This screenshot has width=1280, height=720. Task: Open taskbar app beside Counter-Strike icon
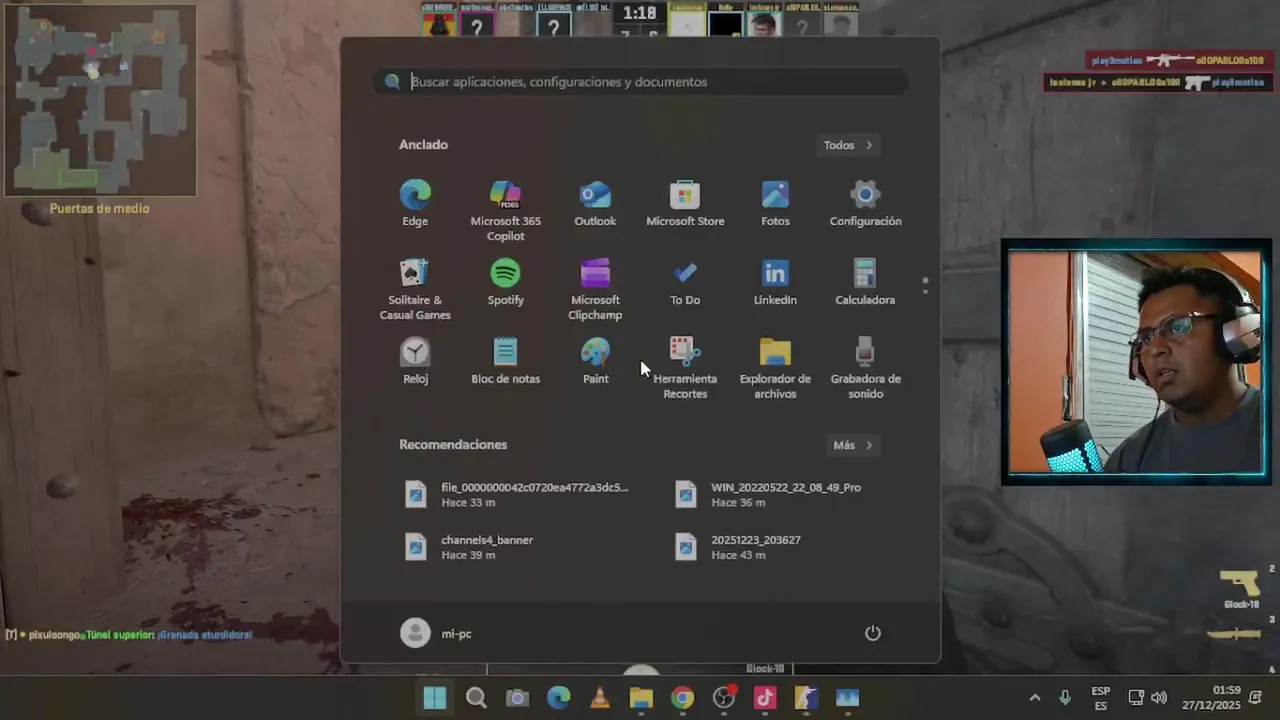(847, 698)
